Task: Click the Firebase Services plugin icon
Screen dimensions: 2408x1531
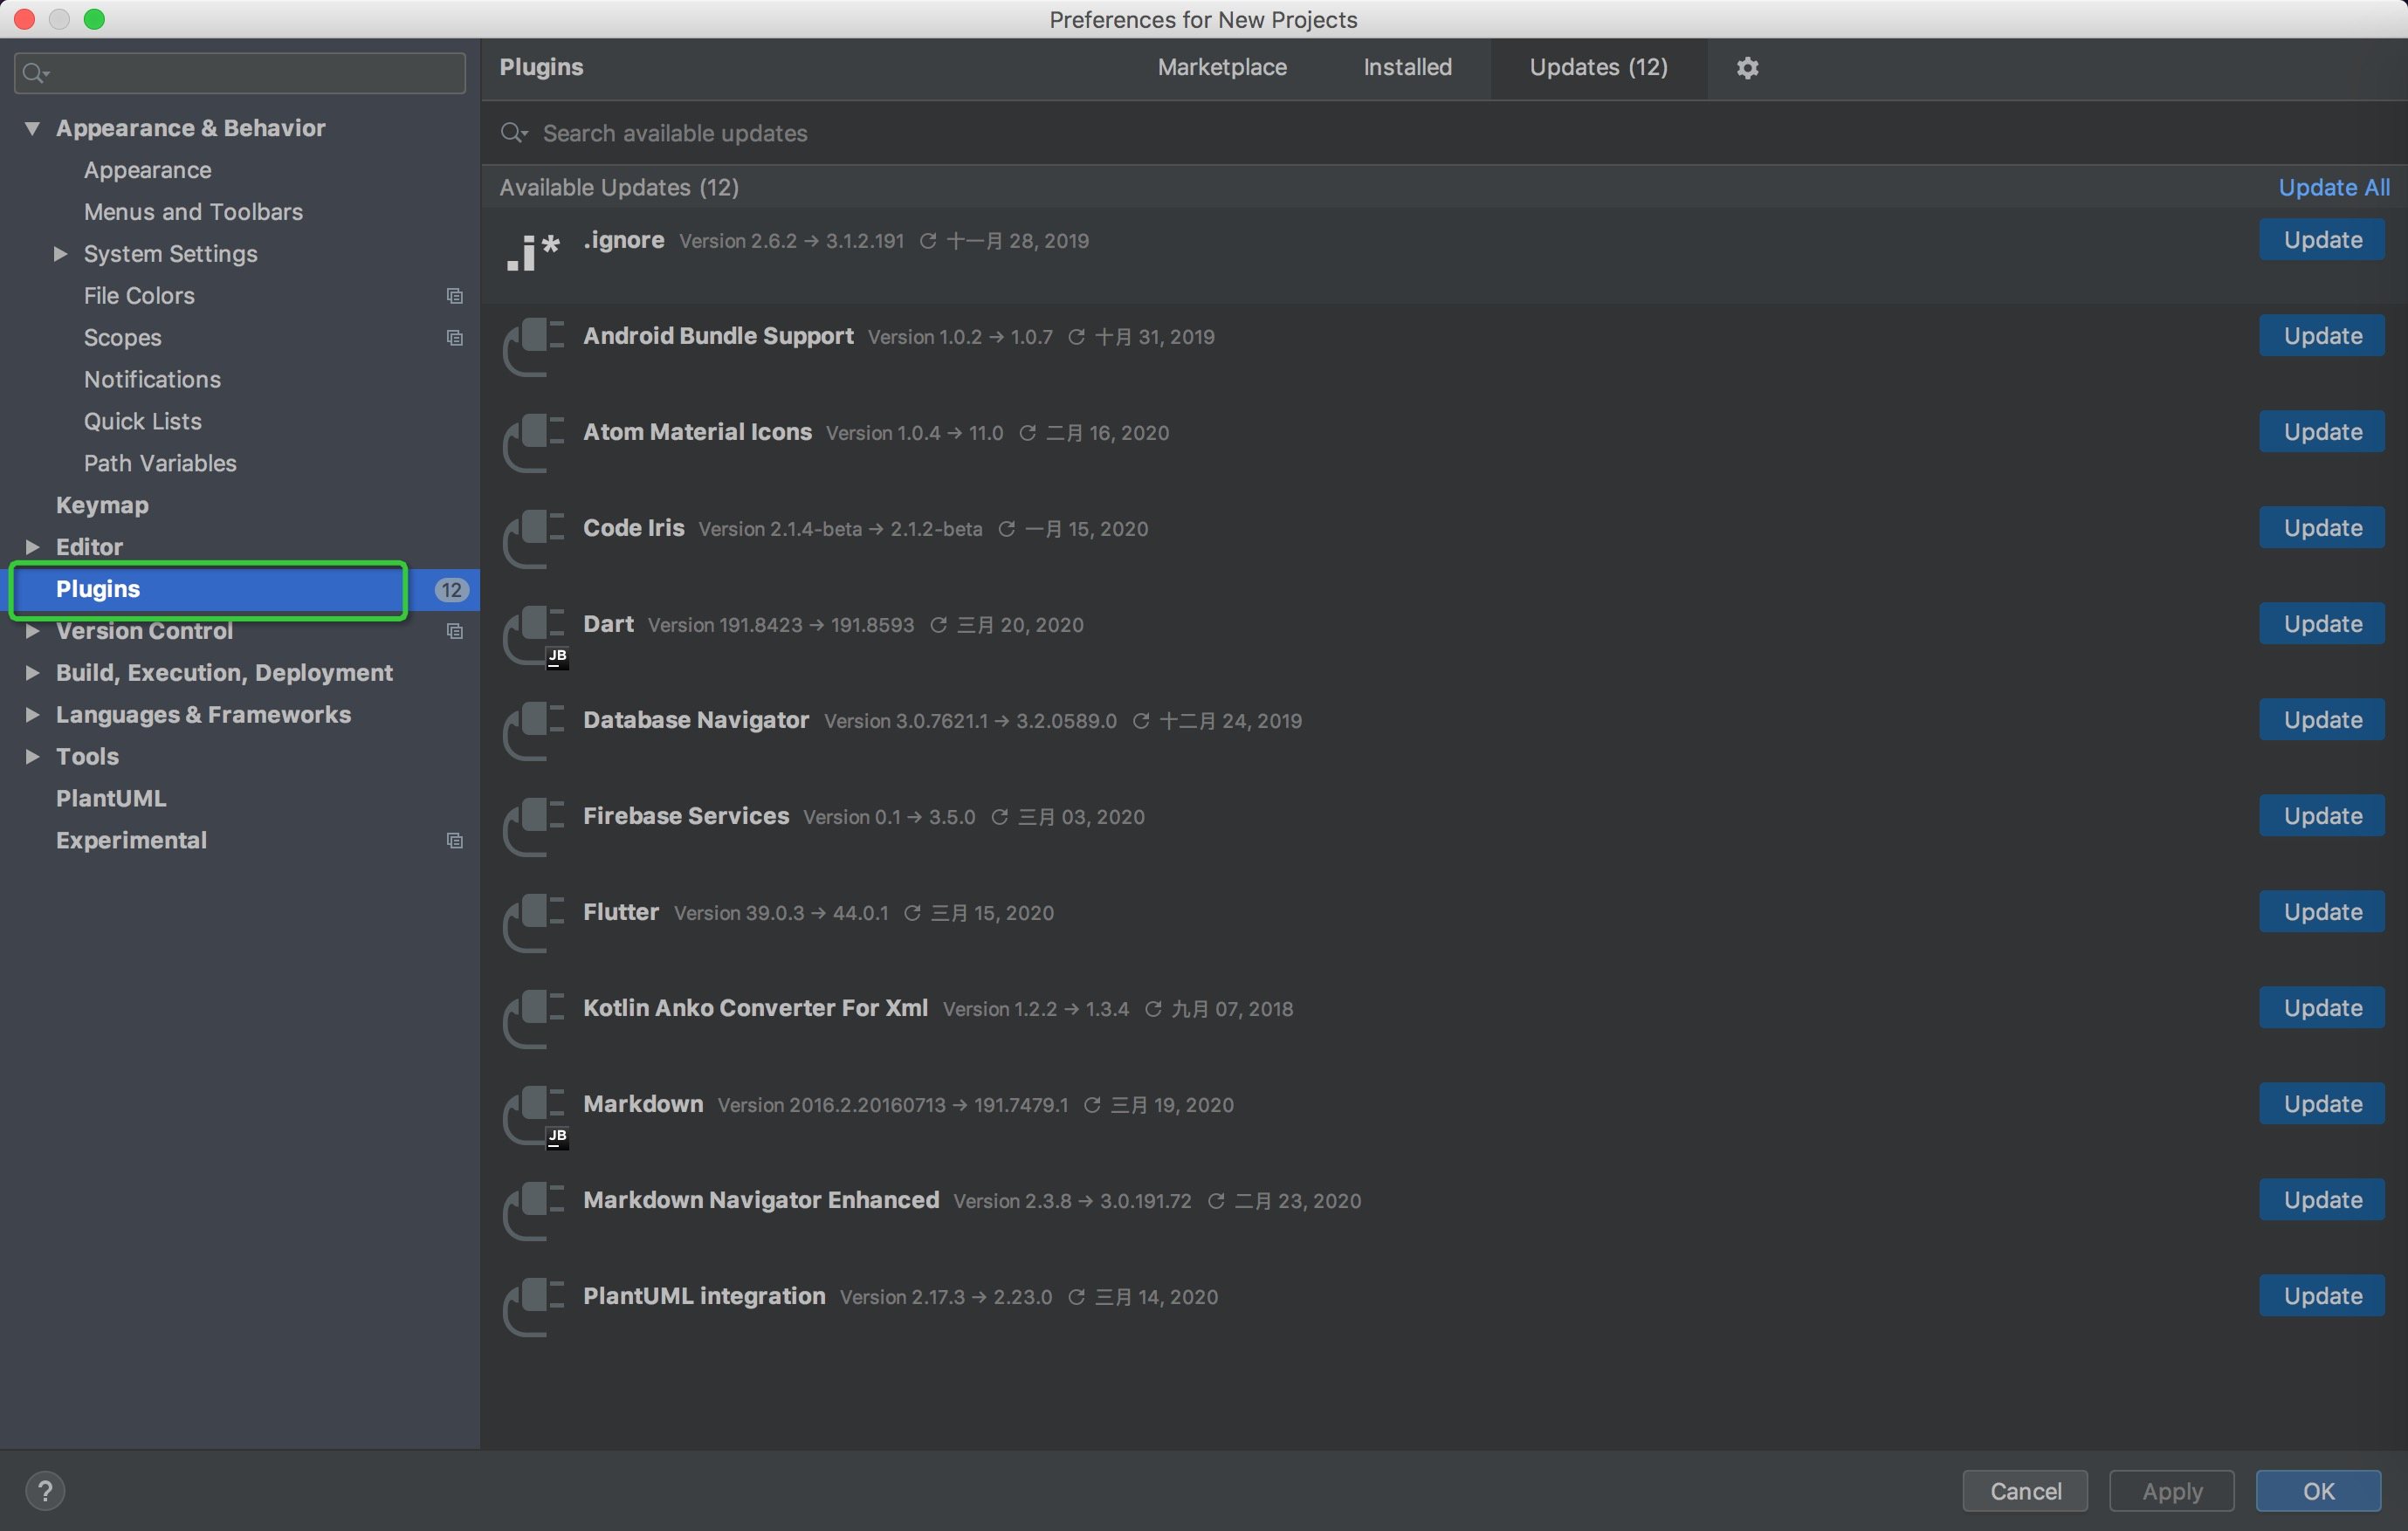Action: pos(534,827)
